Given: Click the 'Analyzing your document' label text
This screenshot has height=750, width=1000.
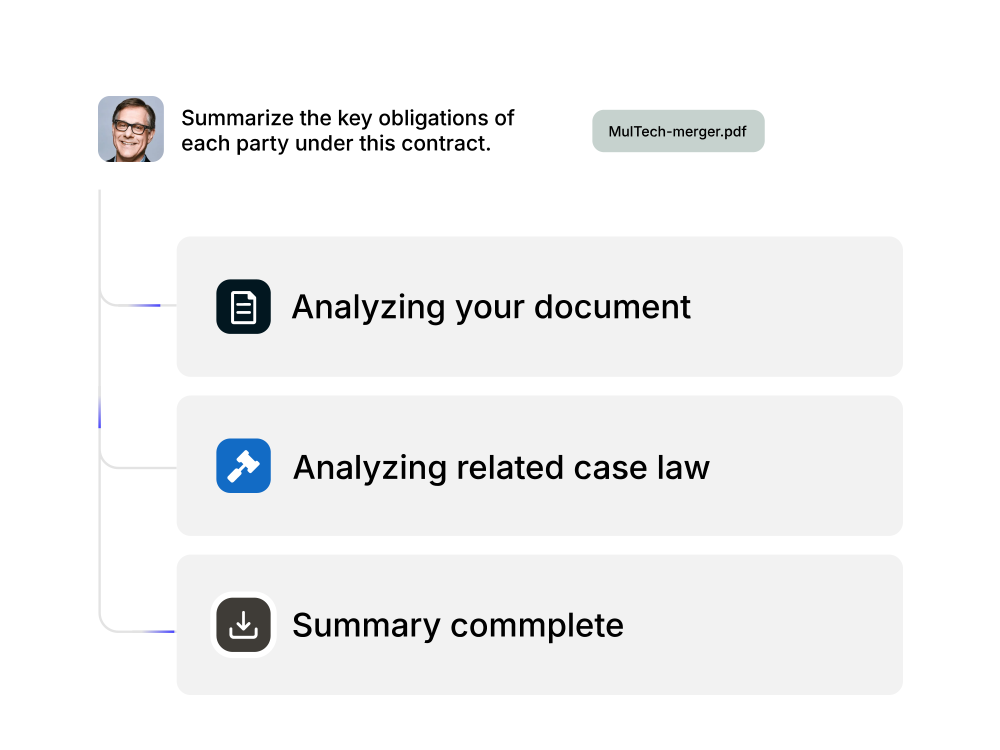Looking at the screenshot, I should 491,307.
